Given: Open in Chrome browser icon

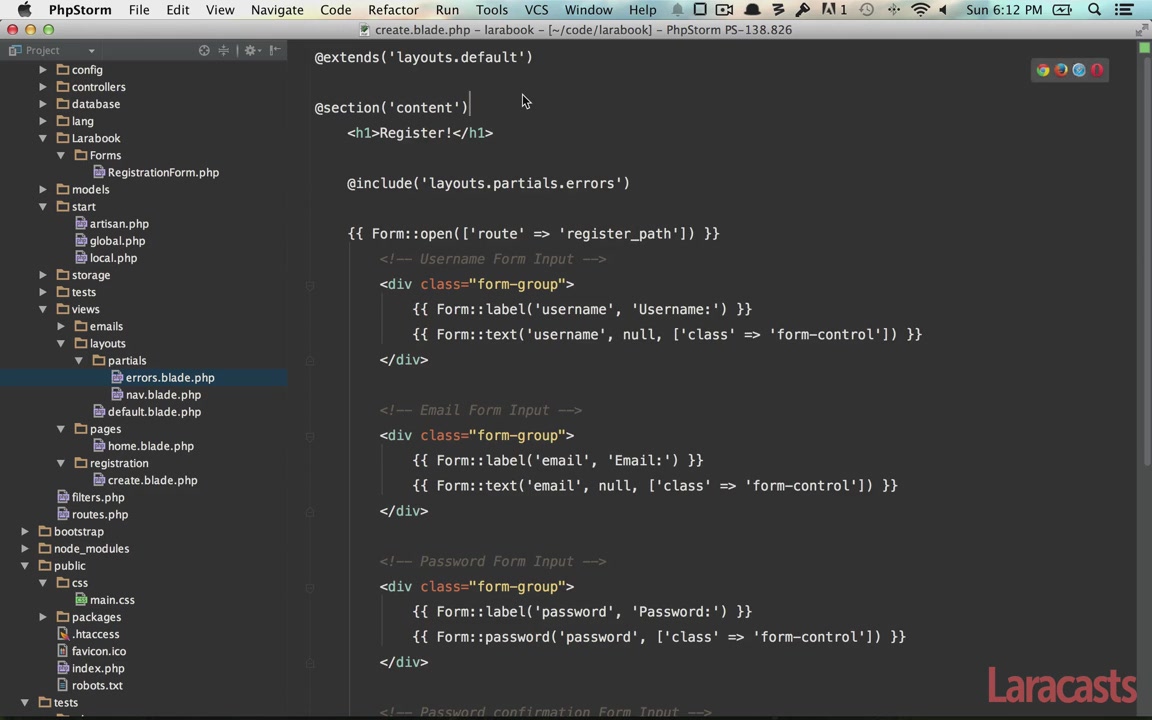Looking at the screenshot, I should 1043,71.
